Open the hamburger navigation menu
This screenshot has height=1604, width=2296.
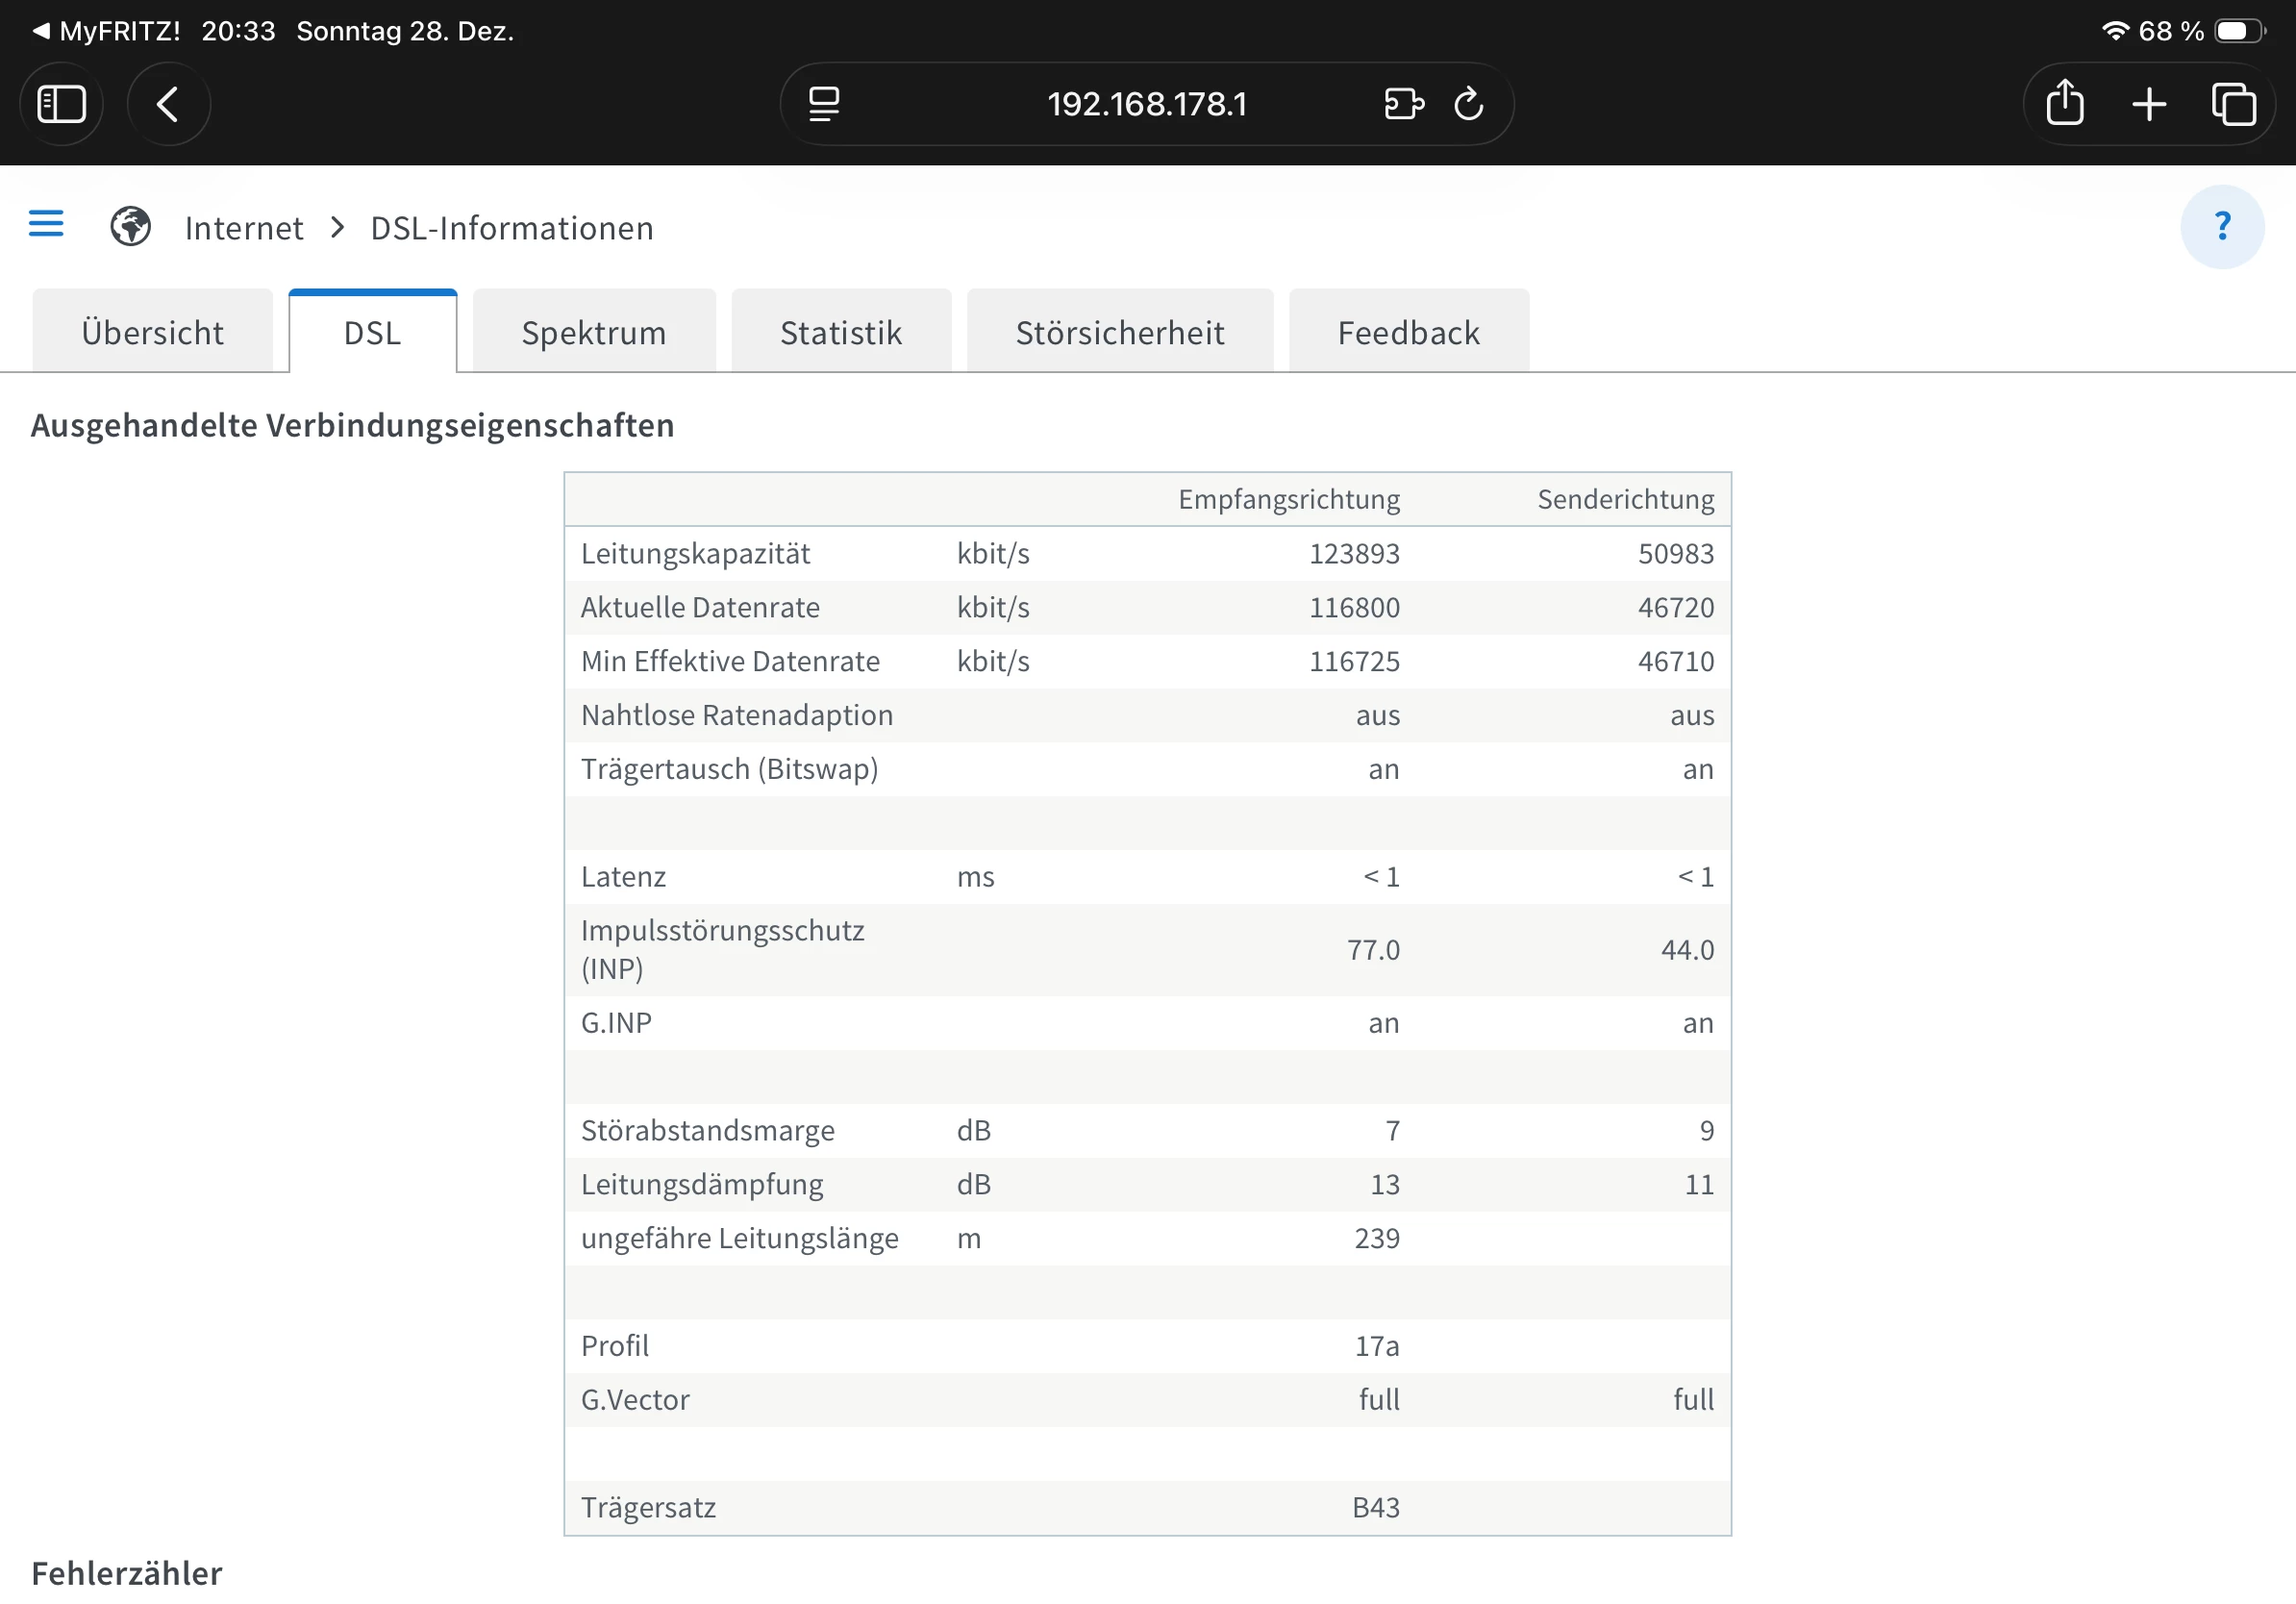click(46, 224)
